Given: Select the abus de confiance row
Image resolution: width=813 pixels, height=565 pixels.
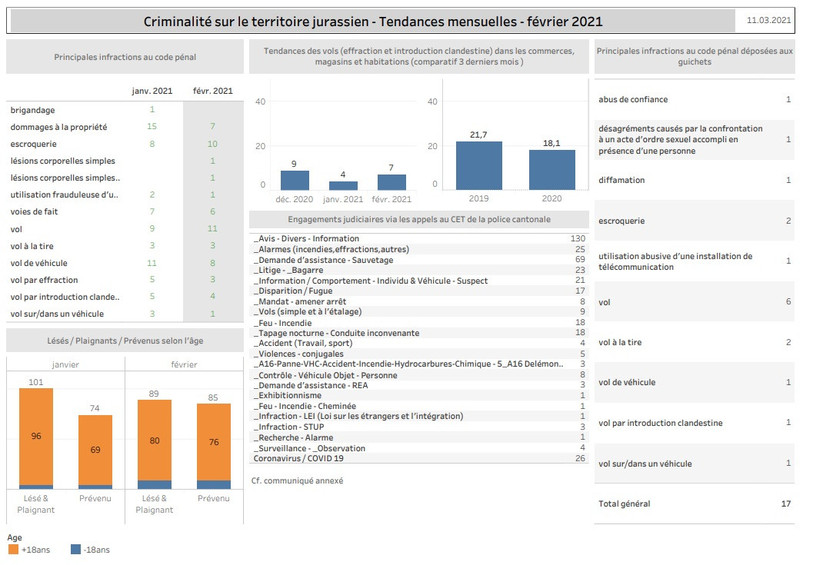Looking at the screenshot, I should [694, 100].
